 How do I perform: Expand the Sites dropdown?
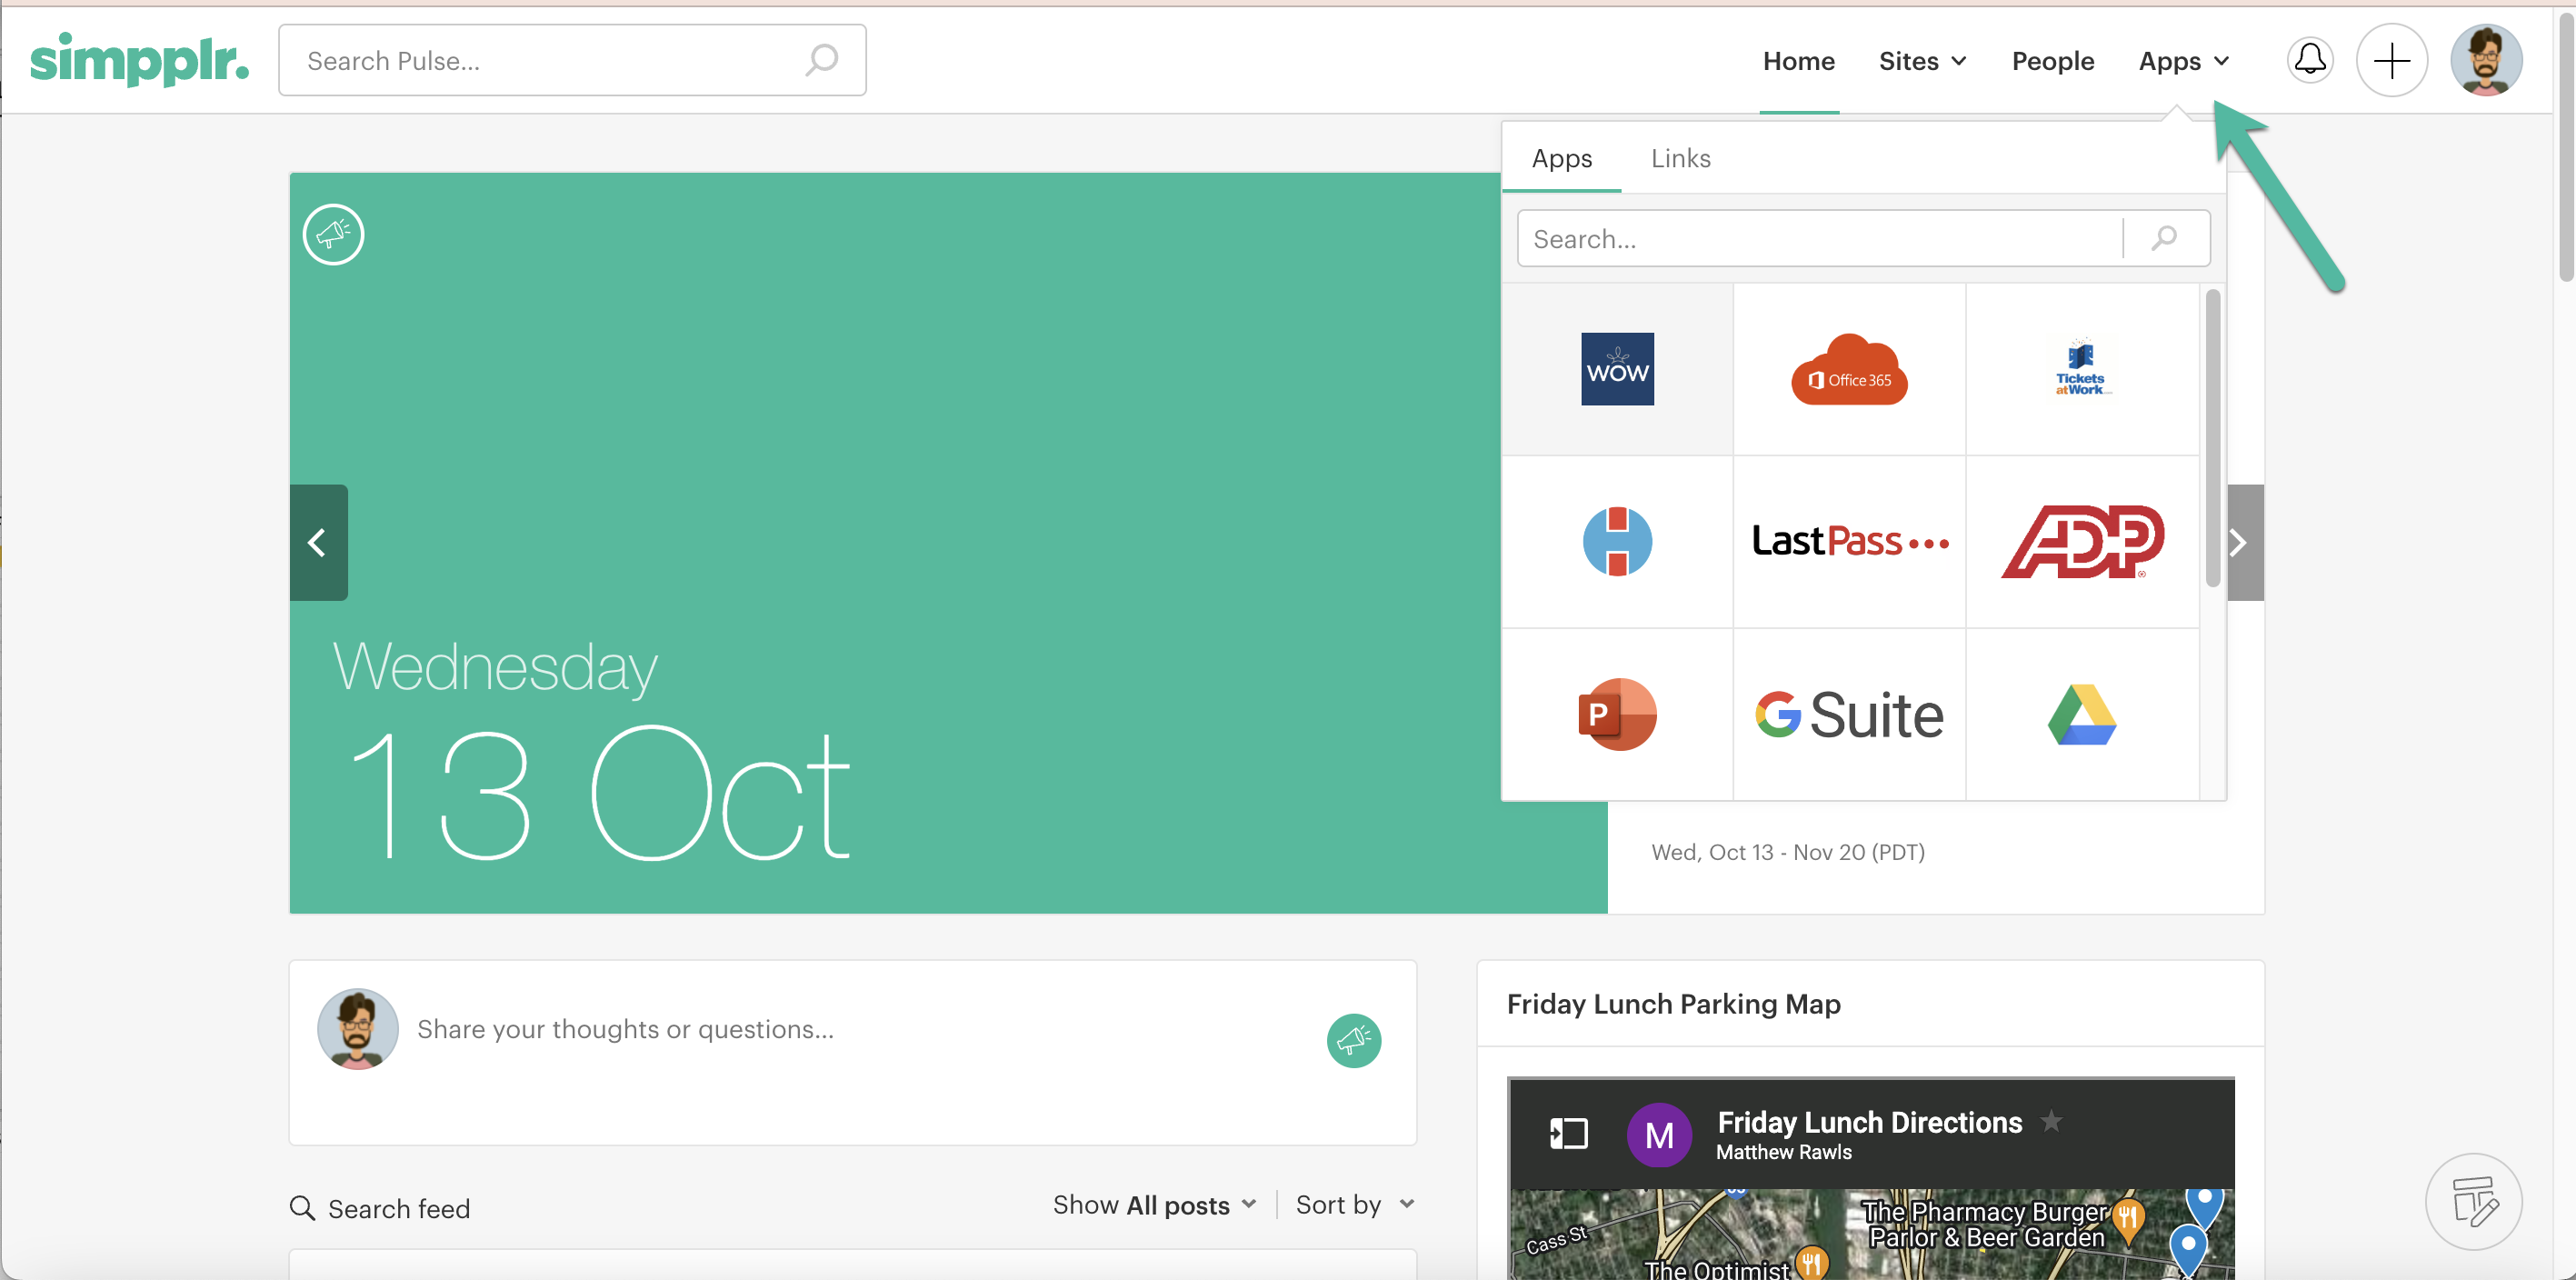click(1922, 61)
